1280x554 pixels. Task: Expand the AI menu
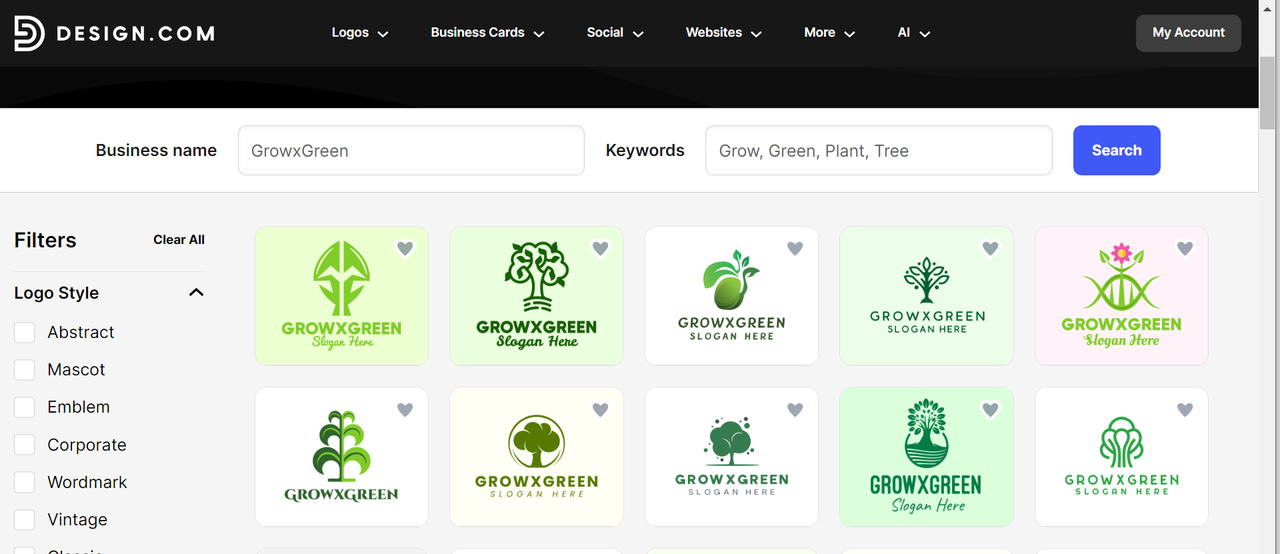point(914,33)
